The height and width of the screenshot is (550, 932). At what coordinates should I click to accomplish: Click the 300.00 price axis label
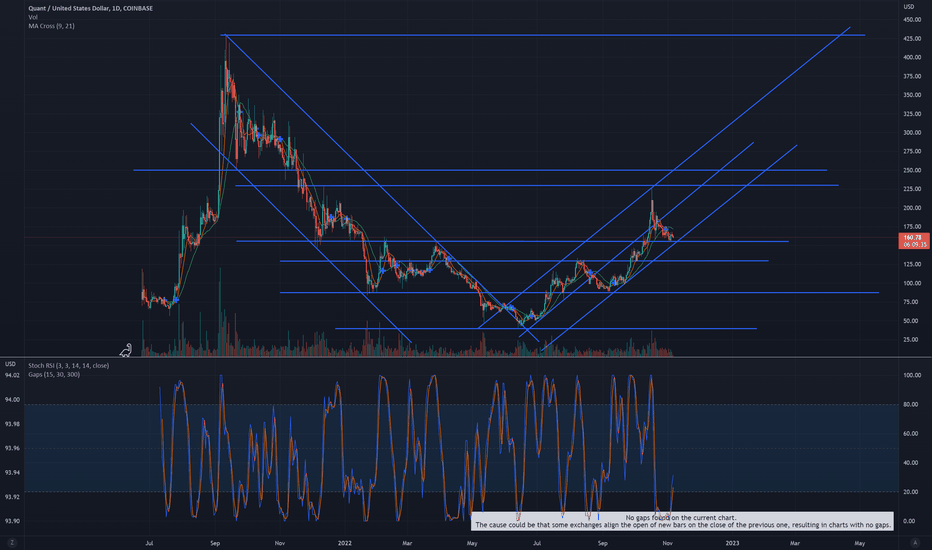912,133
